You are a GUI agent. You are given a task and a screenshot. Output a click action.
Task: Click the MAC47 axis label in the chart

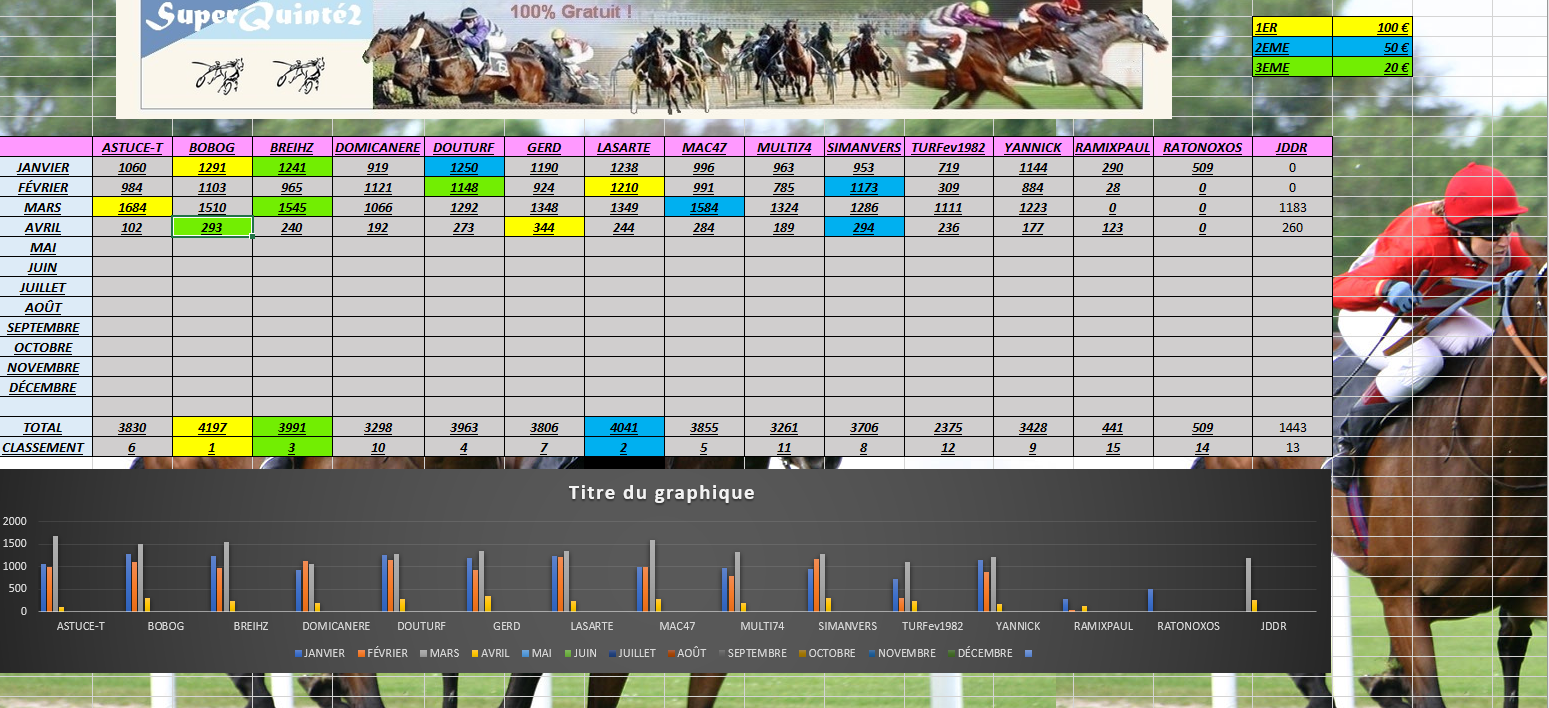point(677,626)
